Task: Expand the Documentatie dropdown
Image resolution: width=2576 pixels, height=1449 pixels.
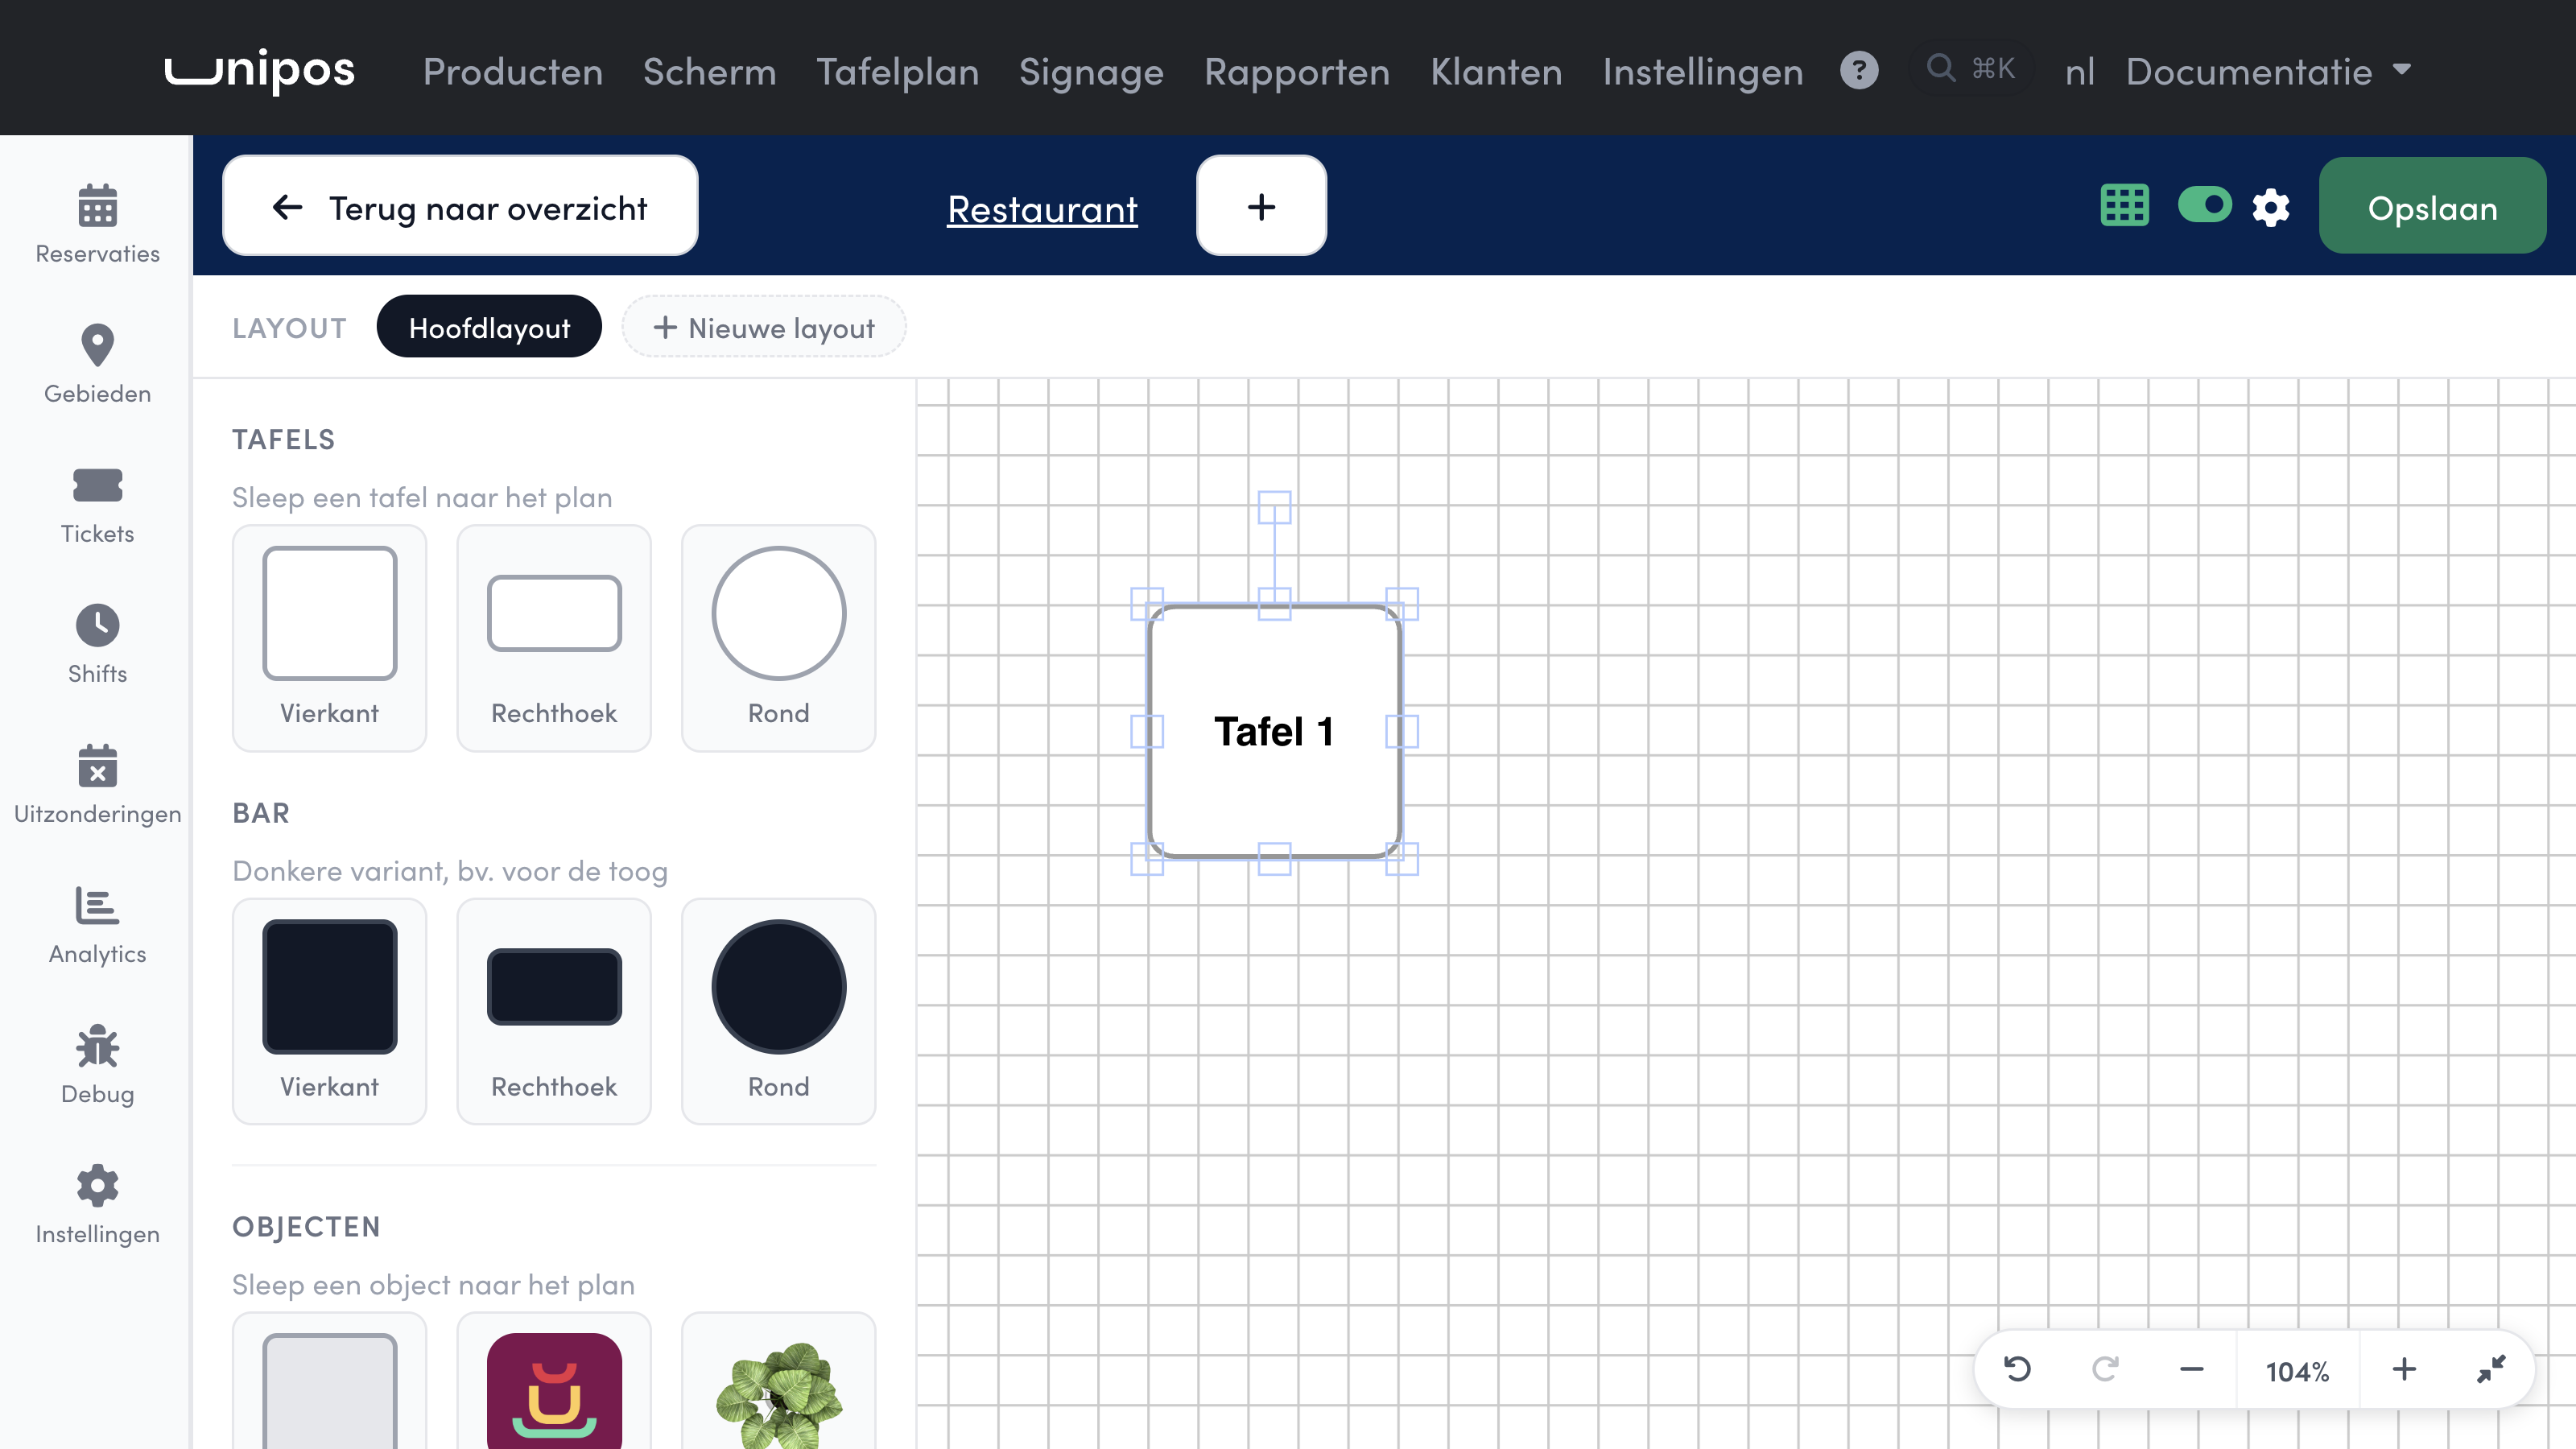Action: pyautogui.click(x=2268, y=71)
